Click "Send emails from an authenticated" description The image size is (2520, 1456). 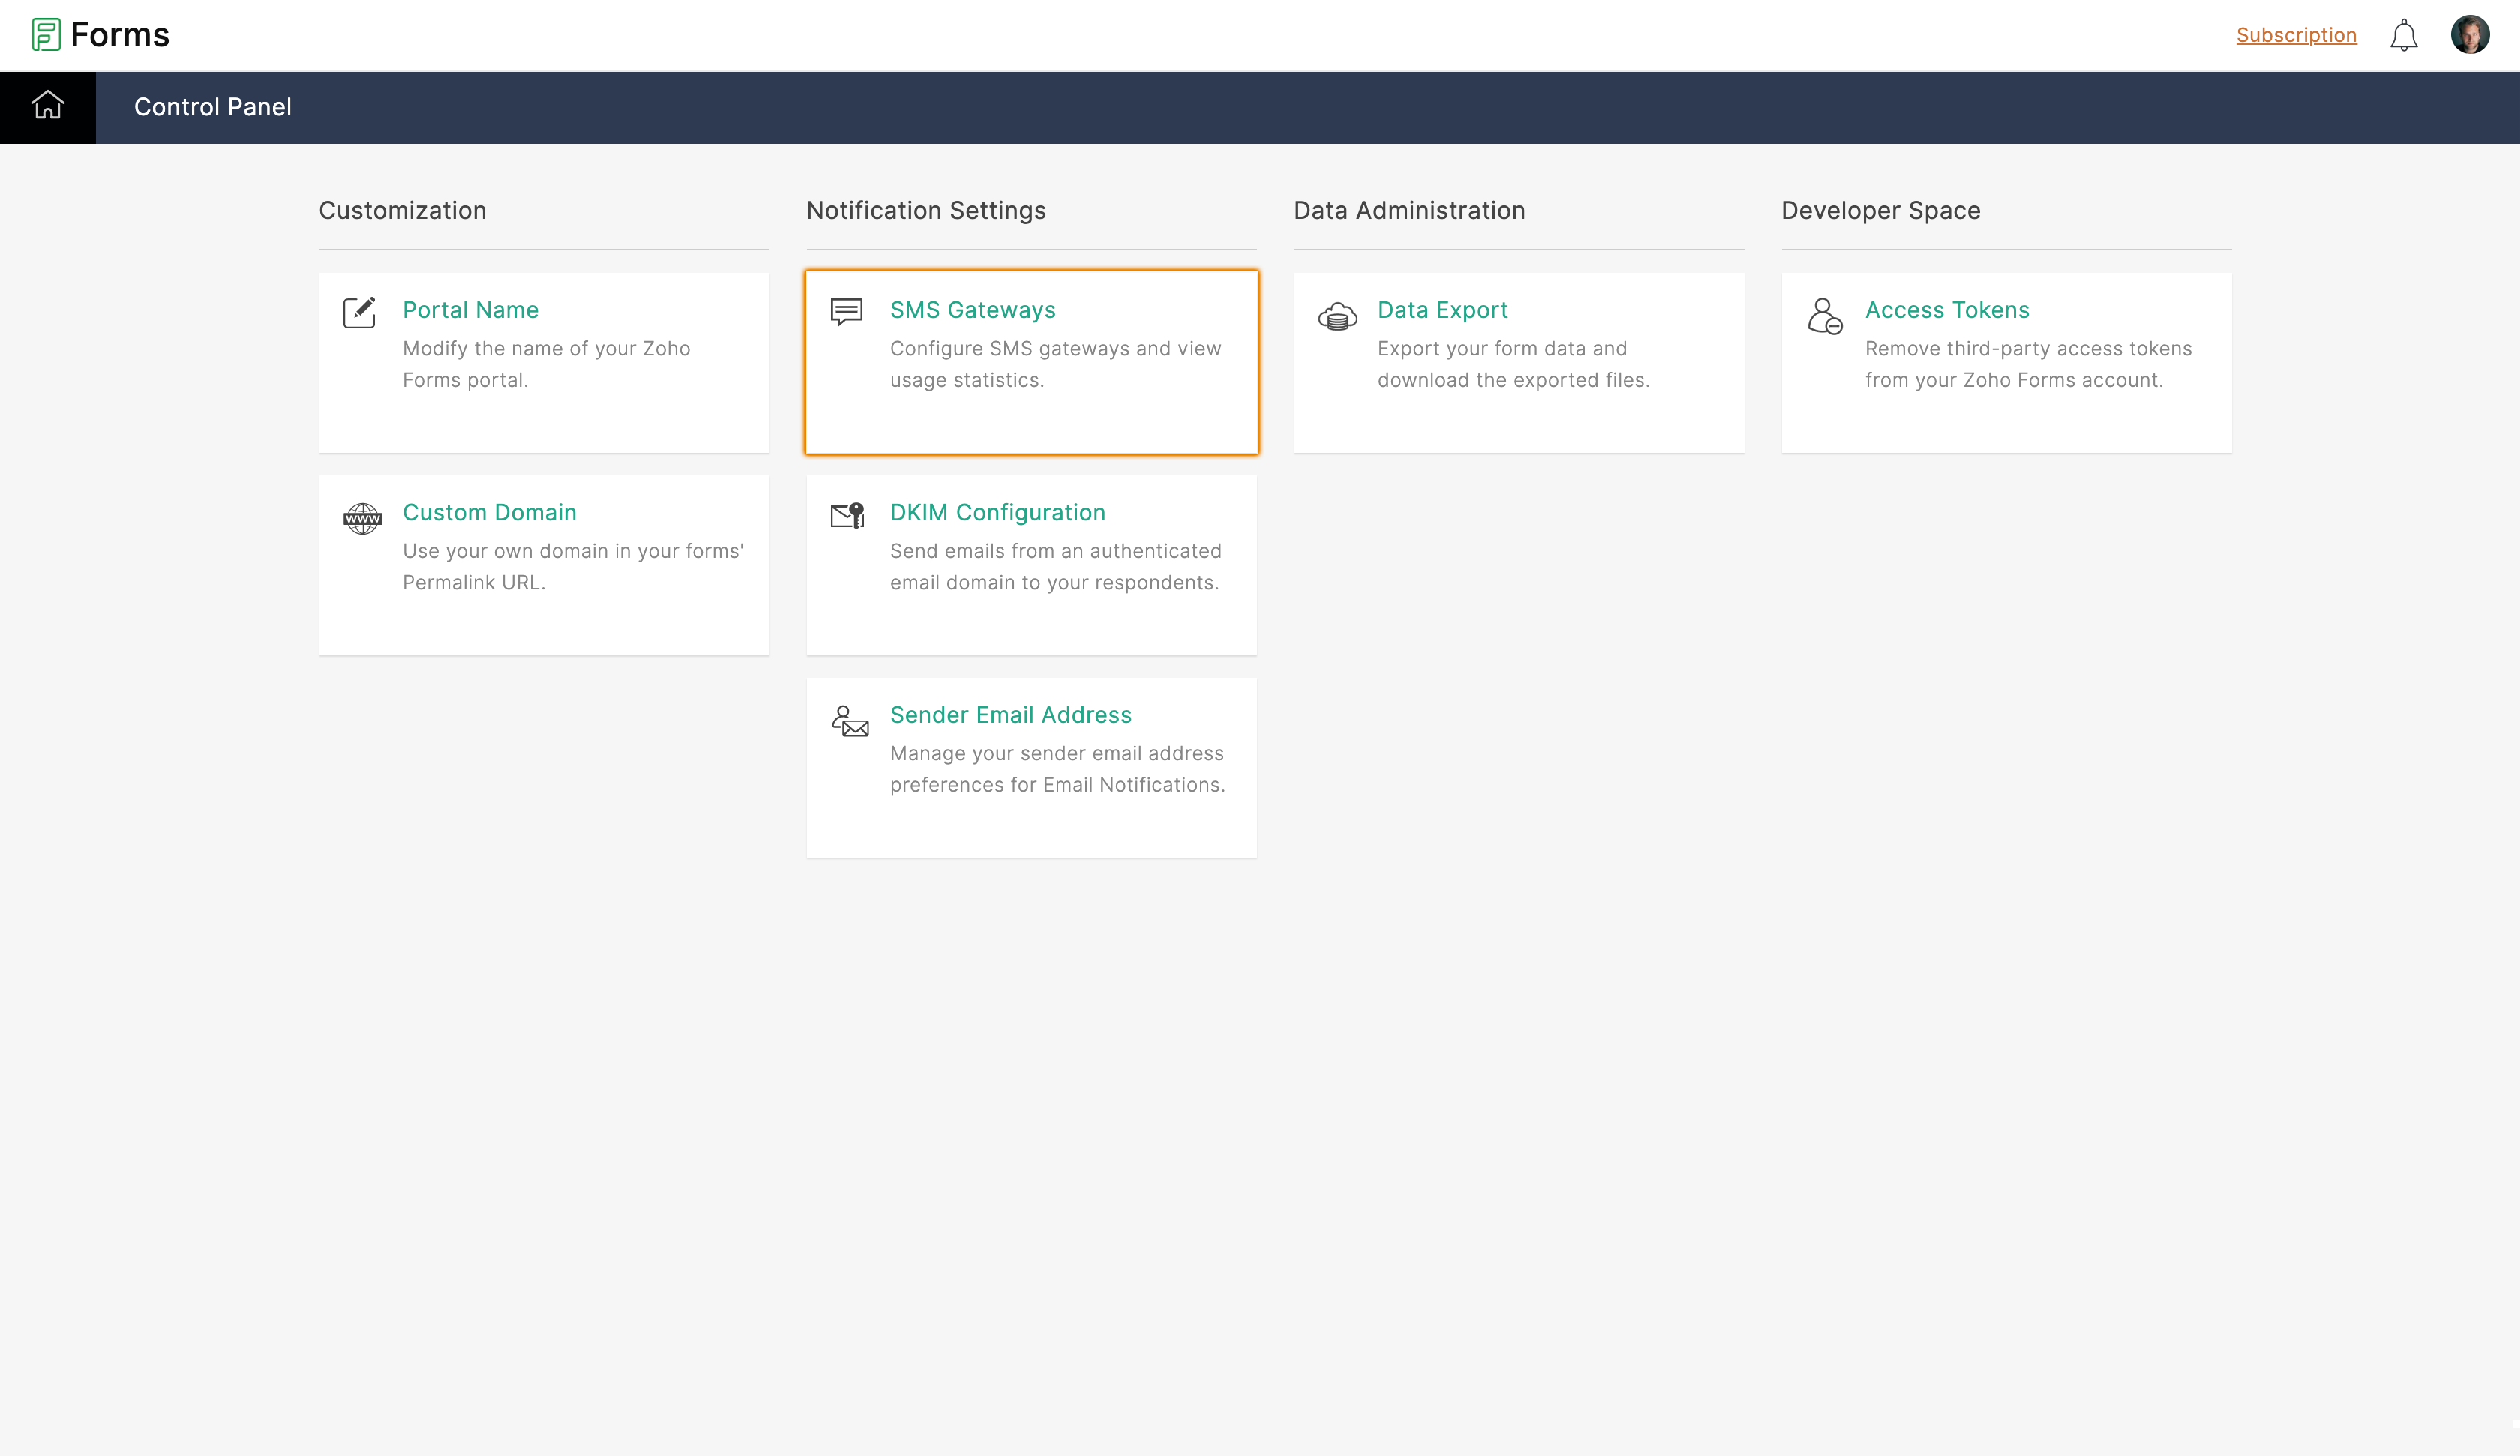[x=1055, y=566]
